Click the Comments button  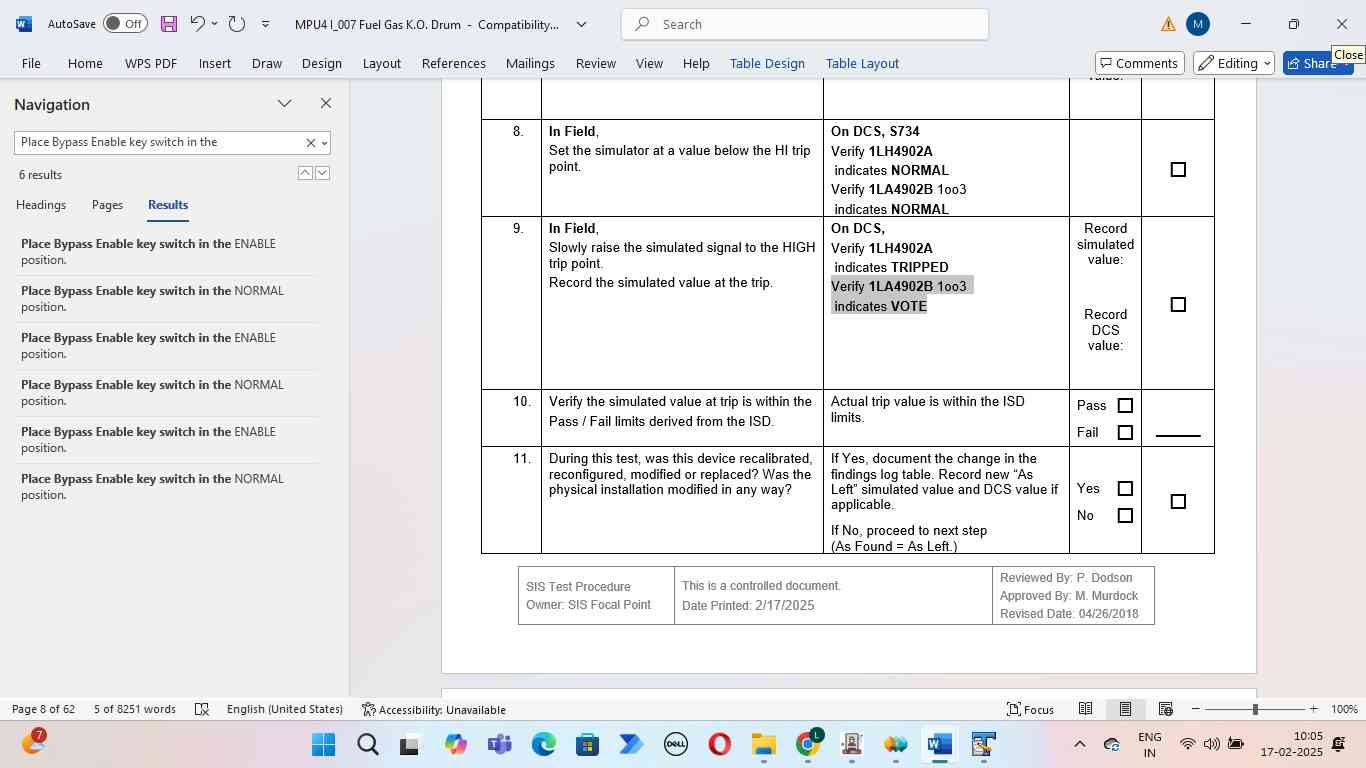1140,63
